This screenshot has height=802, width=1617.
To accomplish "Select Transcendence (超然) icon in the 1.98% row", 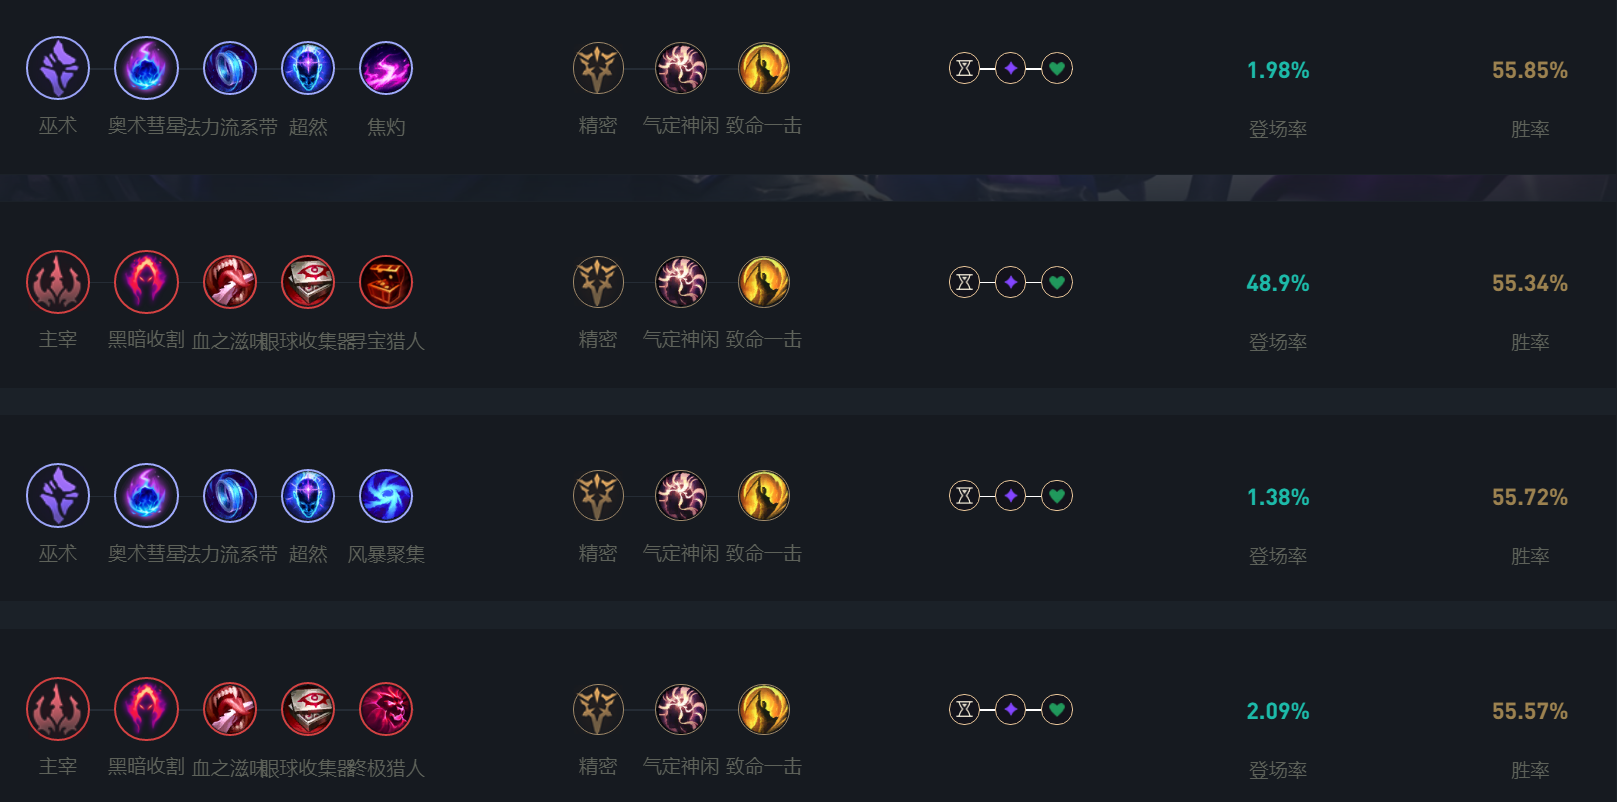I will pyautogui.click(x=308, y=68).
